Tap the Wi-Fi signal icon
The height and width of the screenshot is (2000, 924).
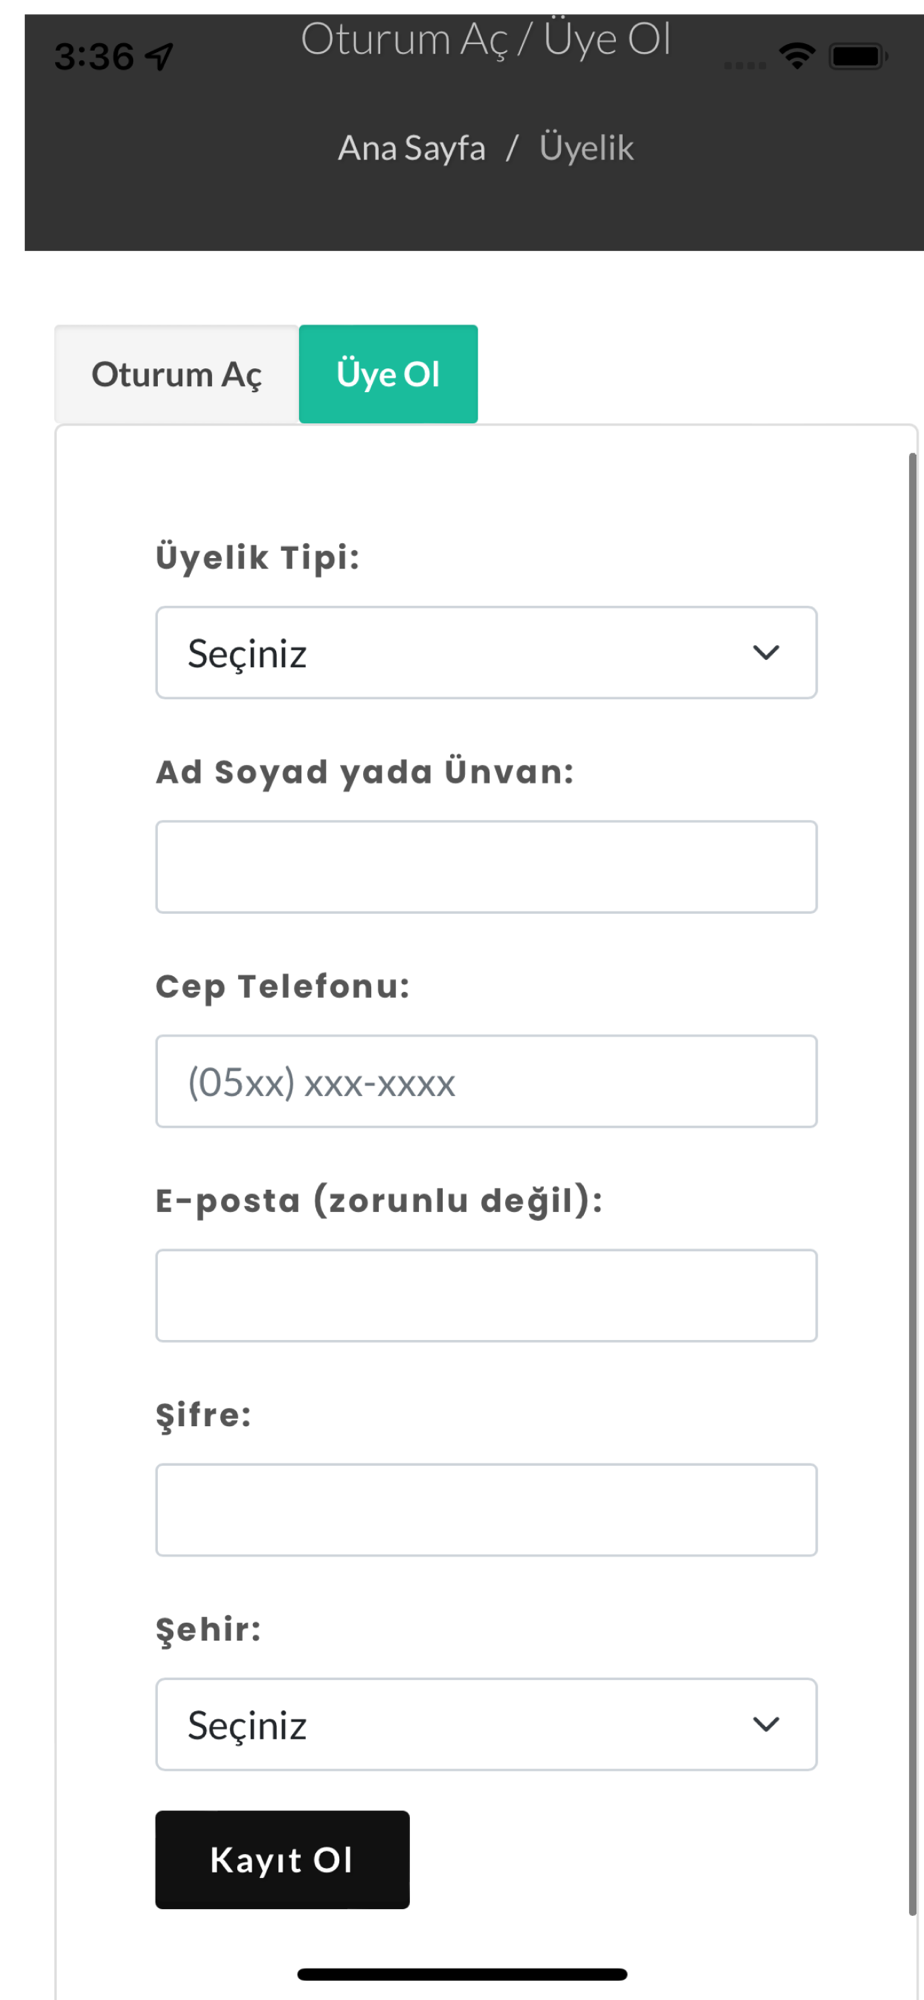pos(796,56)
